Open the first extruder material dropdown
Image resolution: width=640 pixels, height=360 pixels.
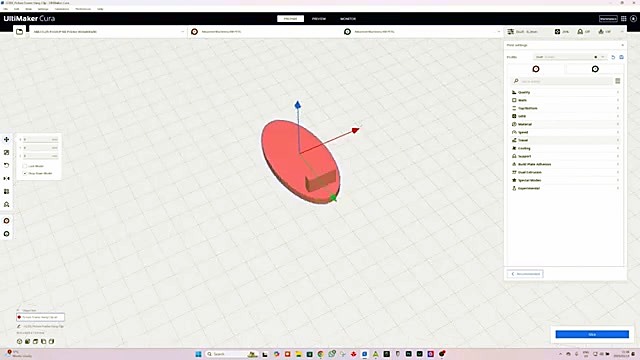point(267,31)
